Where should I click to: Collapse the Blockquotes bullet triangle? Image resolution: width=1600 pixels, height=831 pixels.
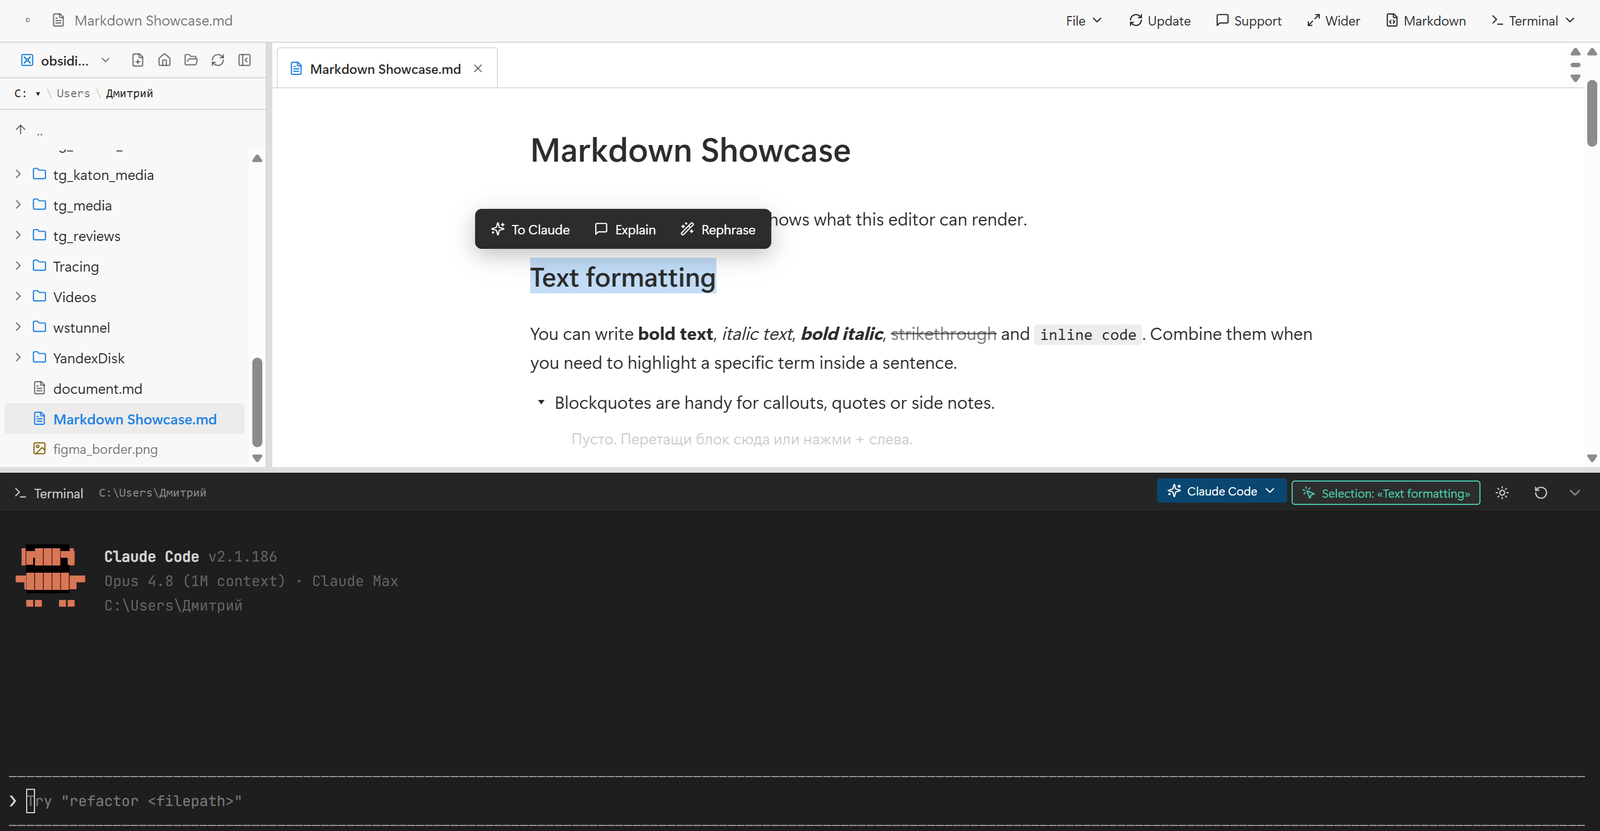click(x=541, y=402)
